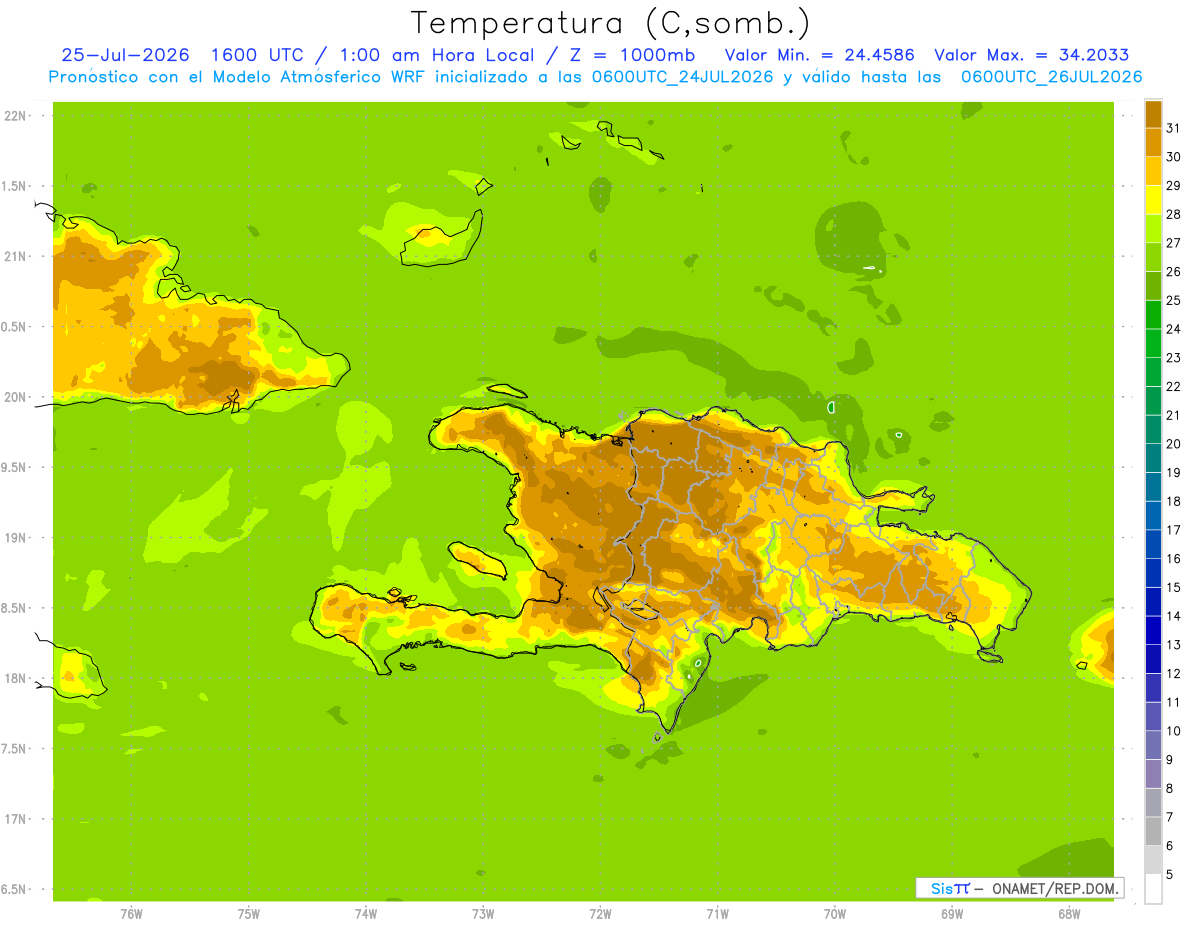Click the "Valor Min. = 24.4586" value
This screenshot has height=927, width=1200.
tap(819, 55)
